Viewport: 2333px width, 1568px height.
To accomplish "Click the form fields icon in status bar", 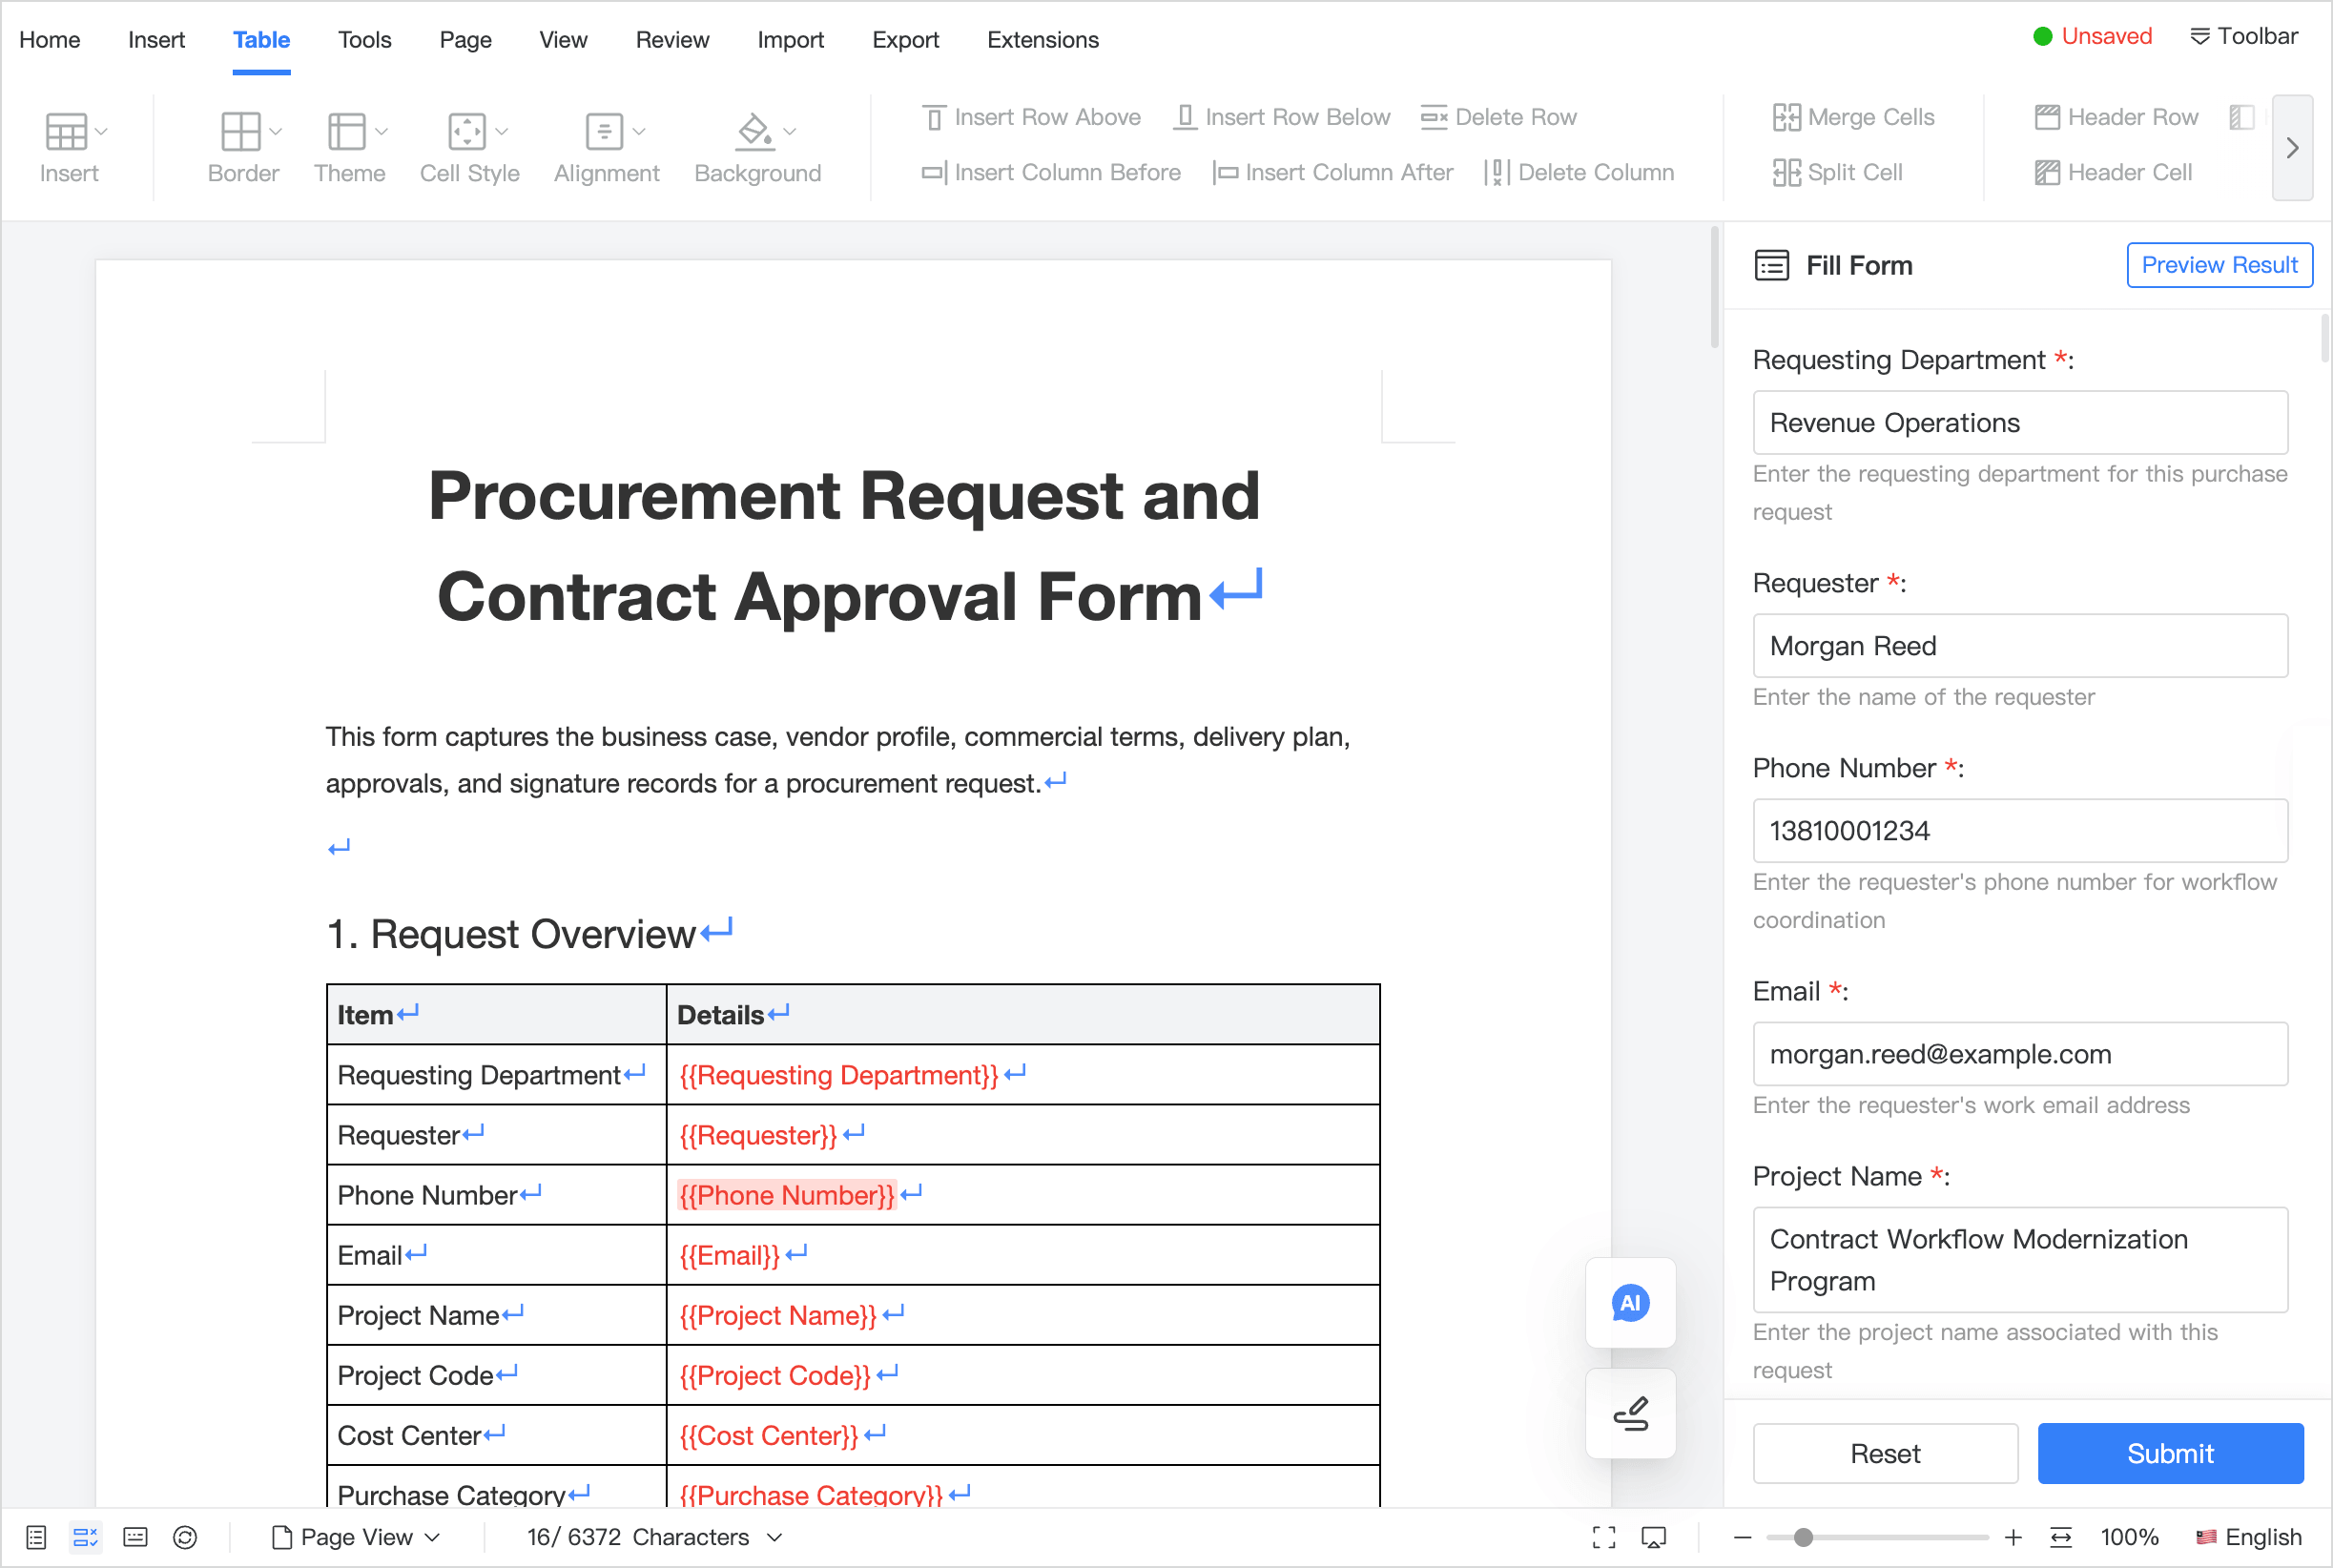I will click(86, 1537).
